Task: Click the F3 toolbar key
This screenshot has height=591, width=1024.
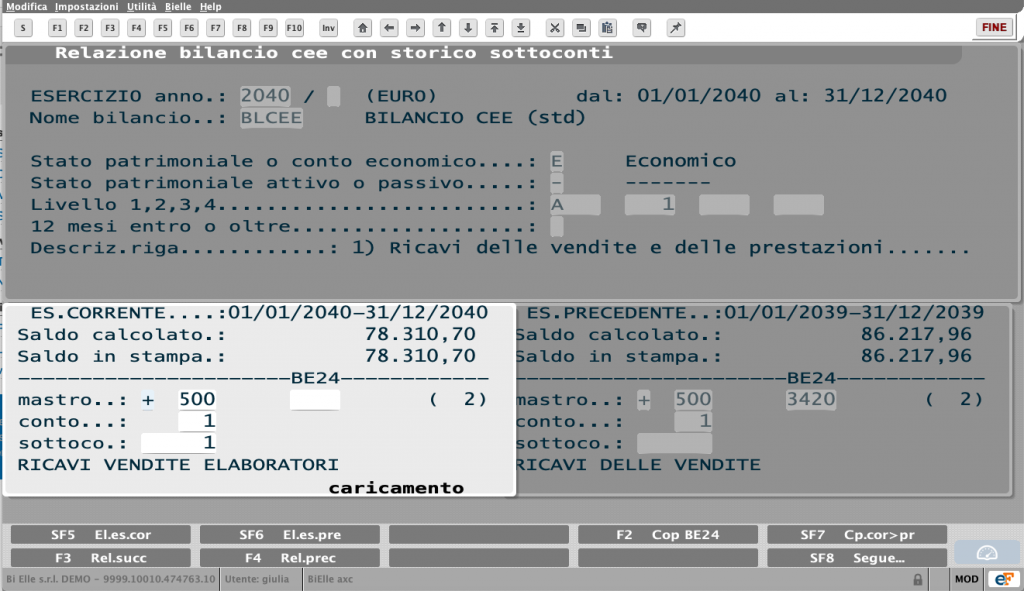Action: click(x=110, y=28)
